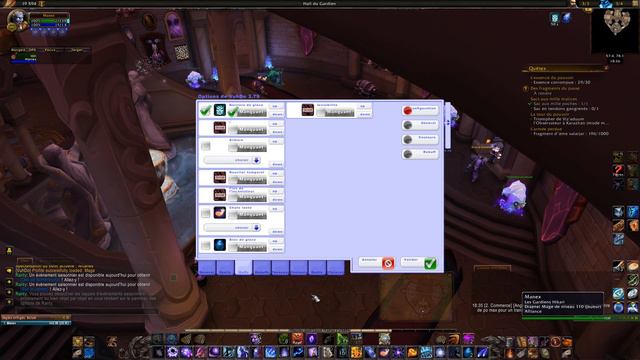This screenshot has width=640, height=360.
Task: Enable the Chute lente checkbox
Action: 205,213
